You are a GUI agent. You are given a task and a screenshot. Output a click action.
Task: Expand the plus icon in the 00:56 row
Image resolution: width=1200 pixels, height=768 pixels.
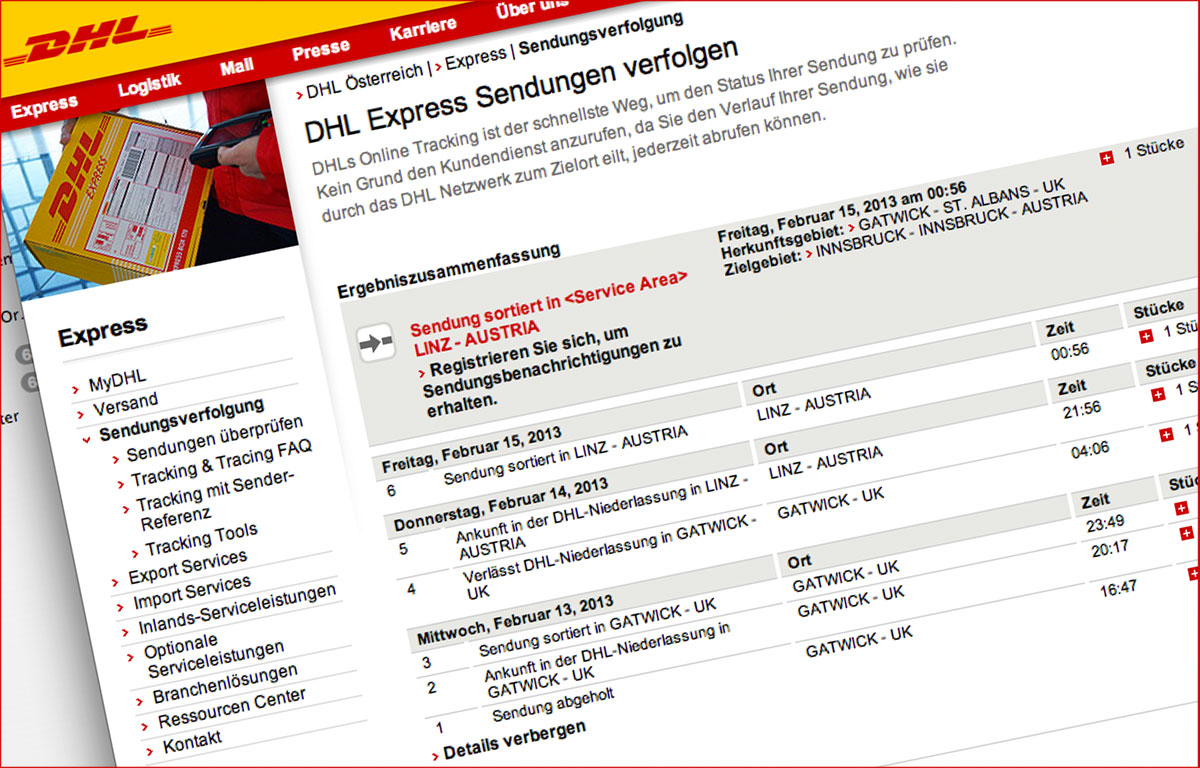pyautogui.click(x=1146, y=337)
